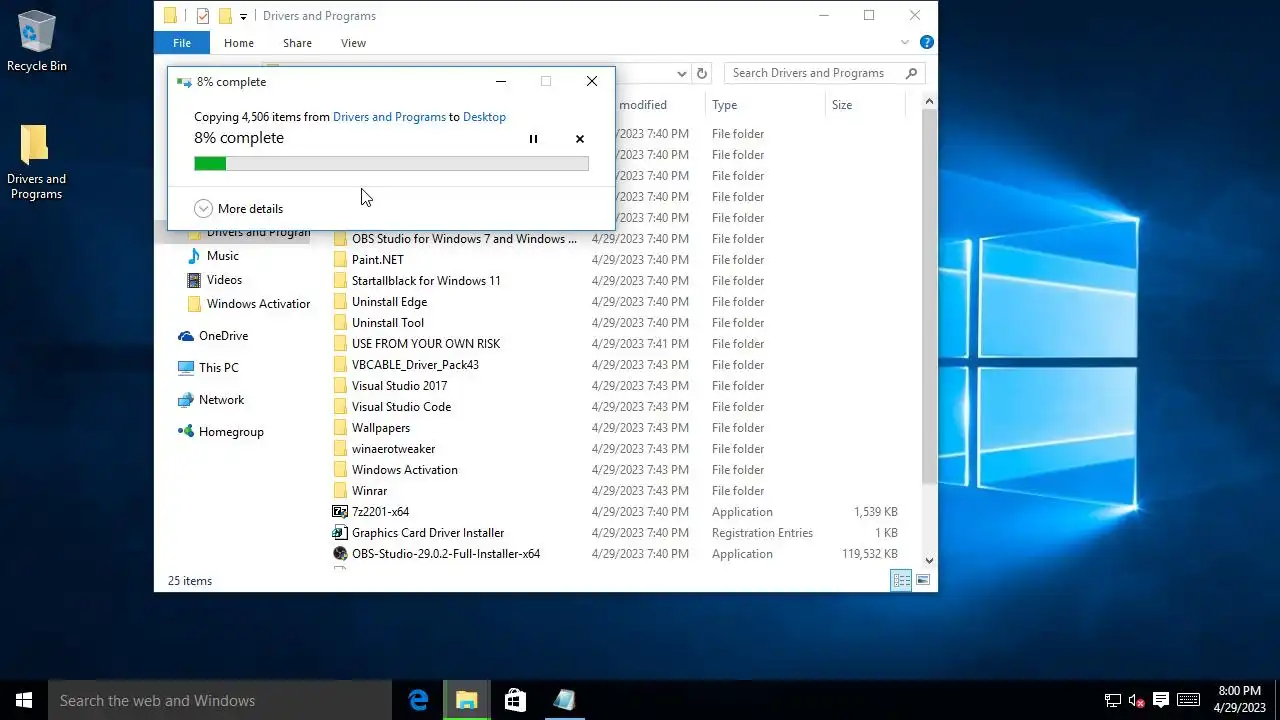1280x720 pixels.
Task: Open Customize Quick Access Toolbar dropdown
Action: [x=243, y=16]
